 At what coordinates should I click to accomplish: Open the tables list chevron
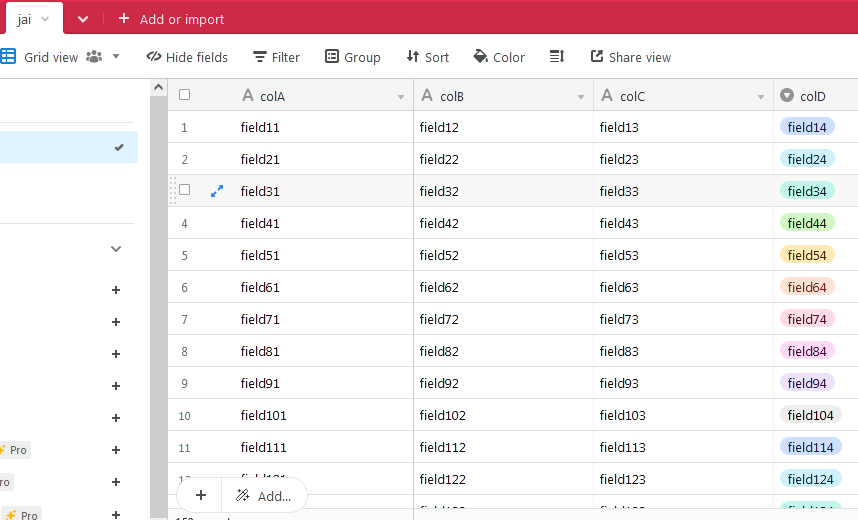pyautogui.click(x=83, y=19)
